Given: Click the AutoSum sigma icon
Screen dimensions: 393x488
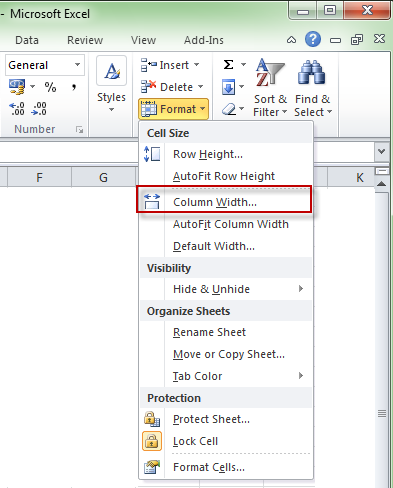Looking at the screenshot, I should [228, 64].
